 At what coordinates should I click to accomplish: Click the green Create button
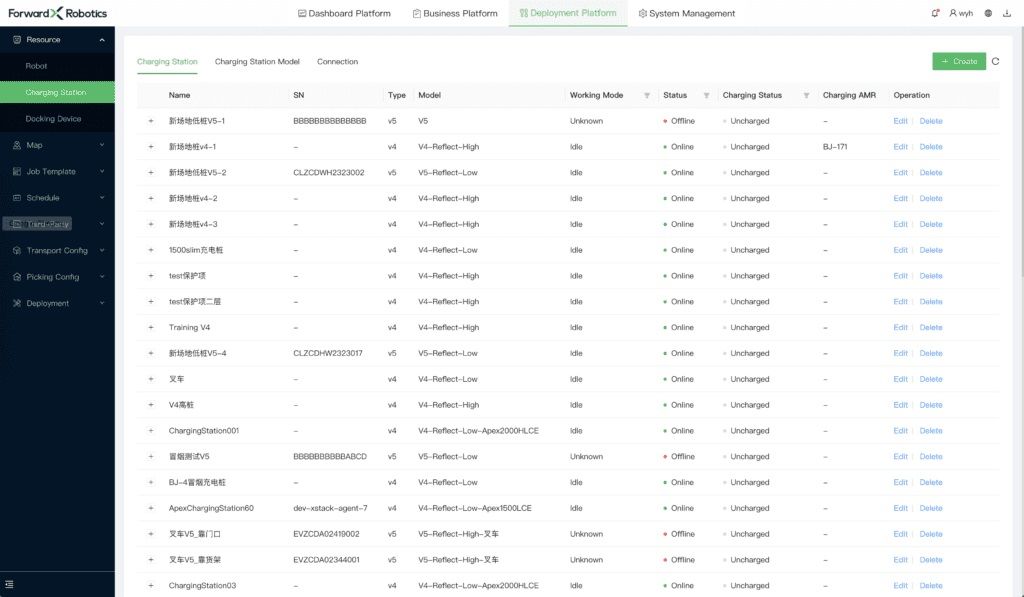(958, 62)
